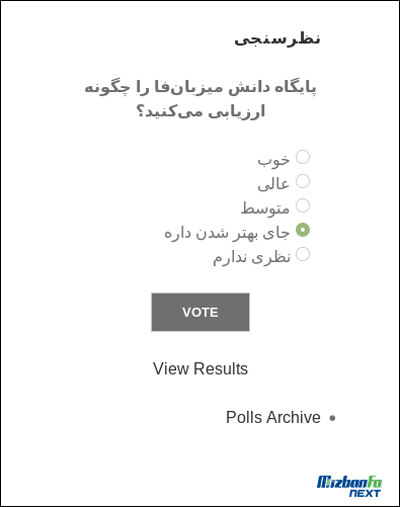
Task: Click the letter M in Mizbanfa logo
Action: [x=323, y=482]
